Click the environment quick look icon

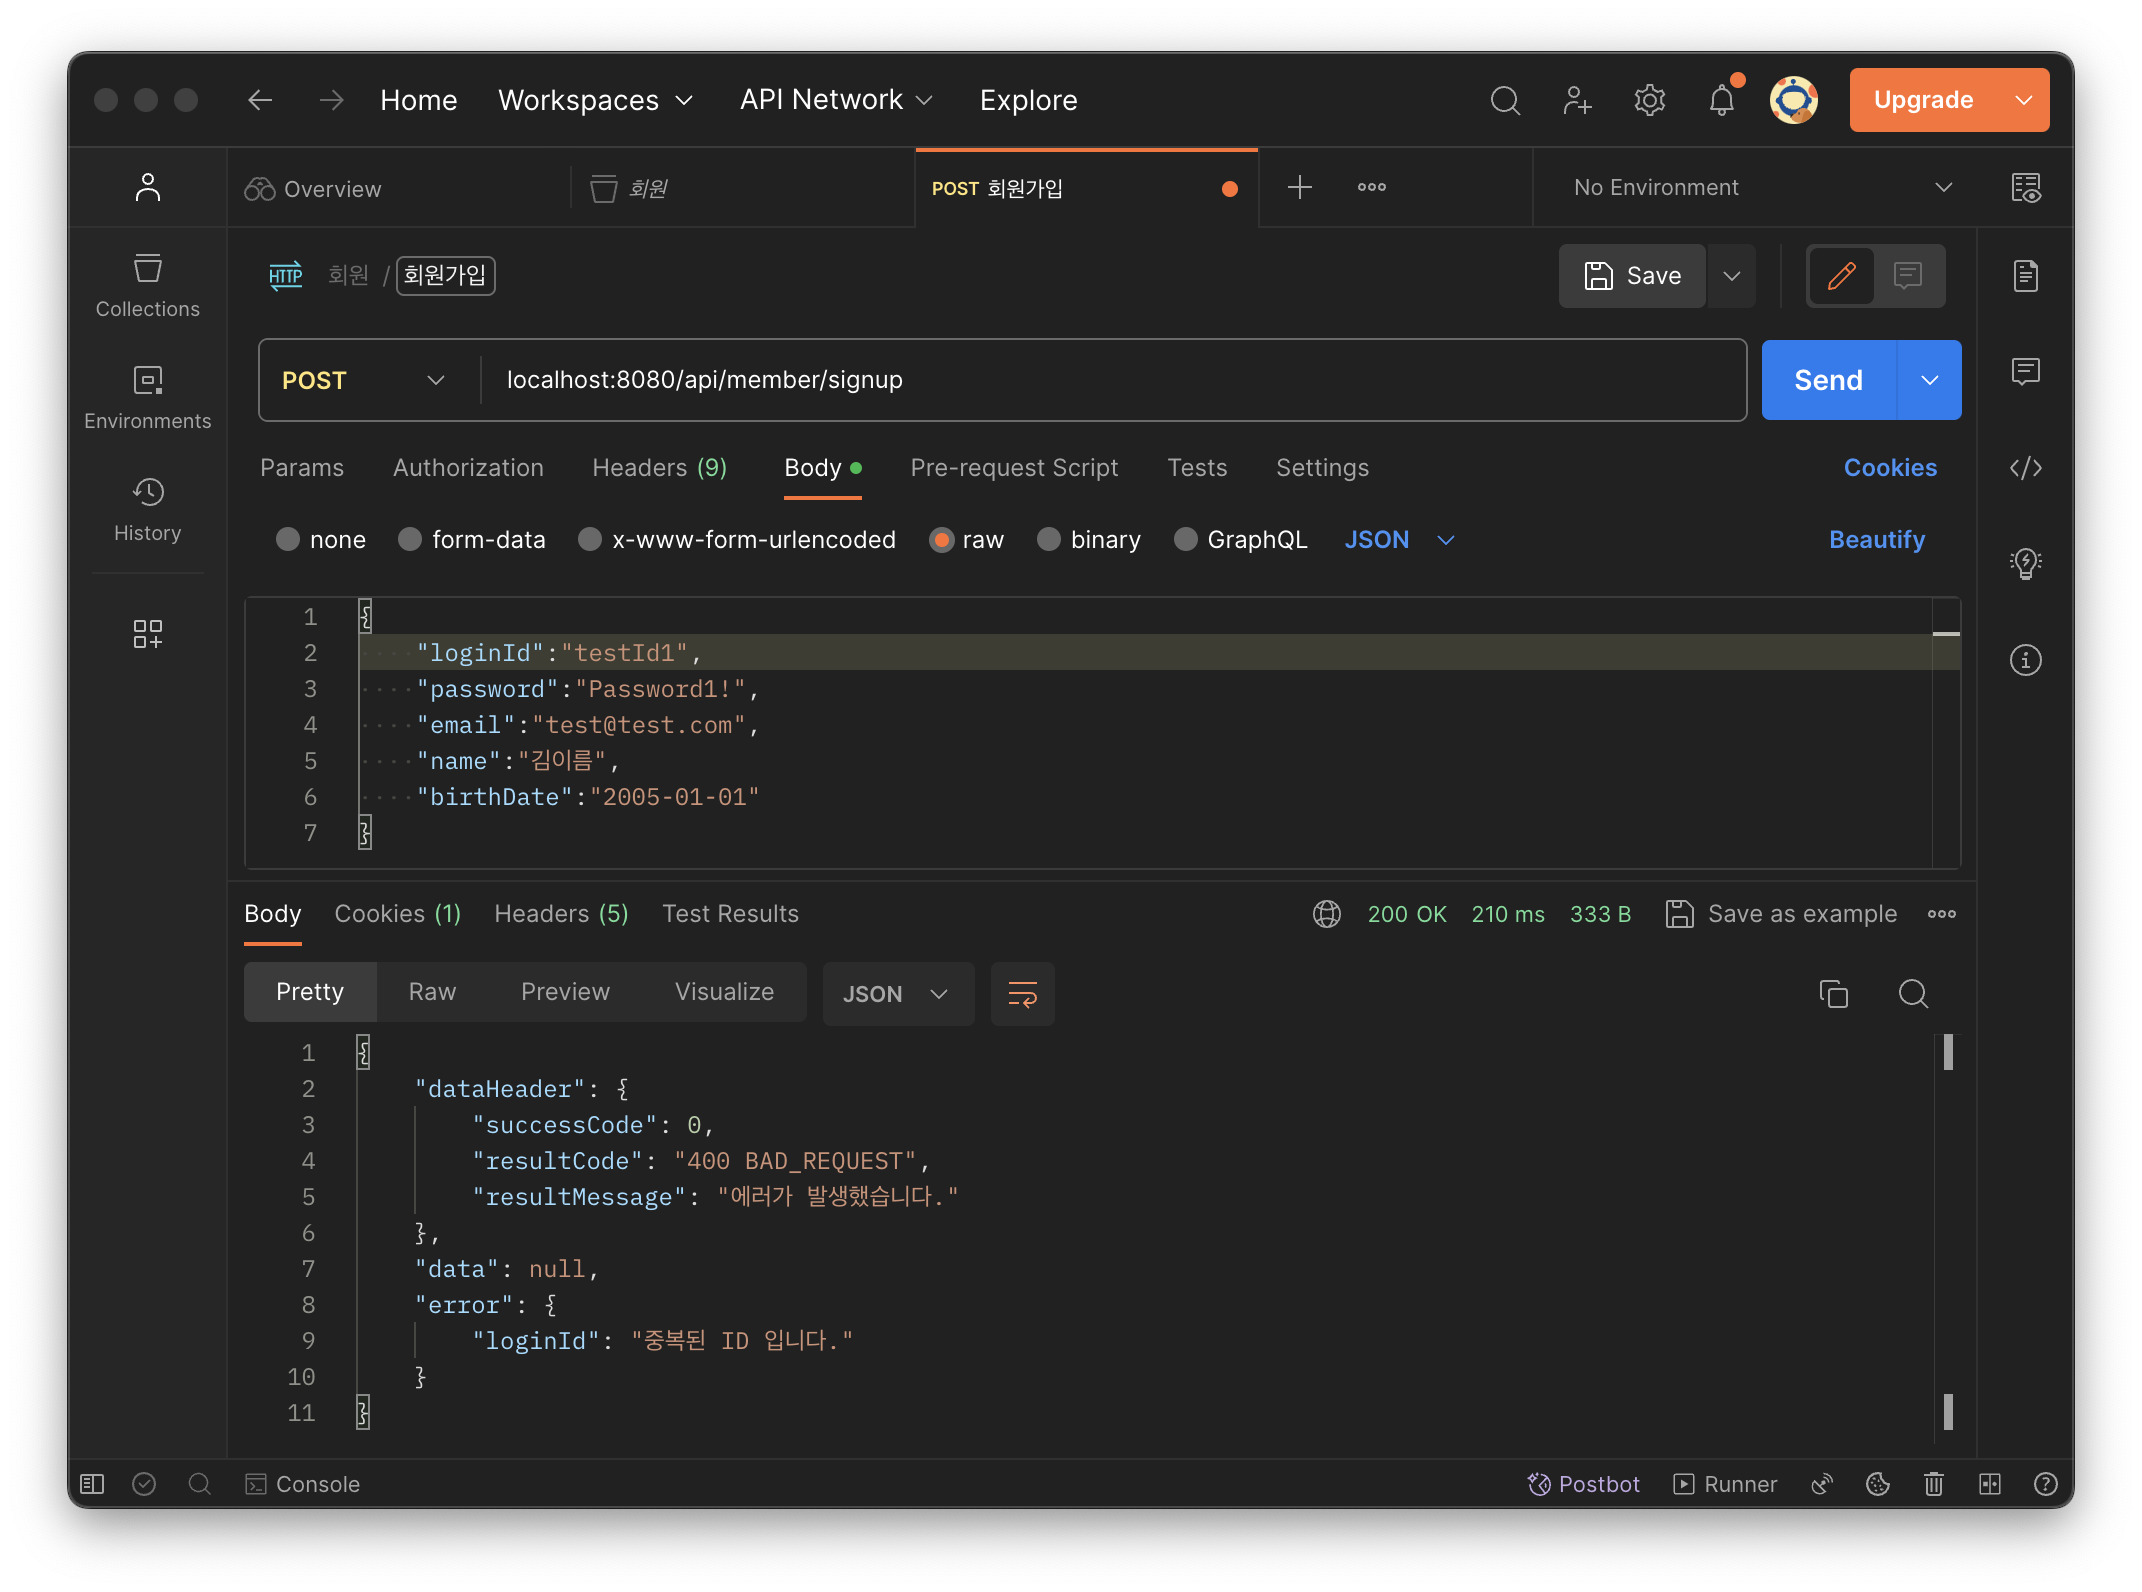[x=2025, y=188]
